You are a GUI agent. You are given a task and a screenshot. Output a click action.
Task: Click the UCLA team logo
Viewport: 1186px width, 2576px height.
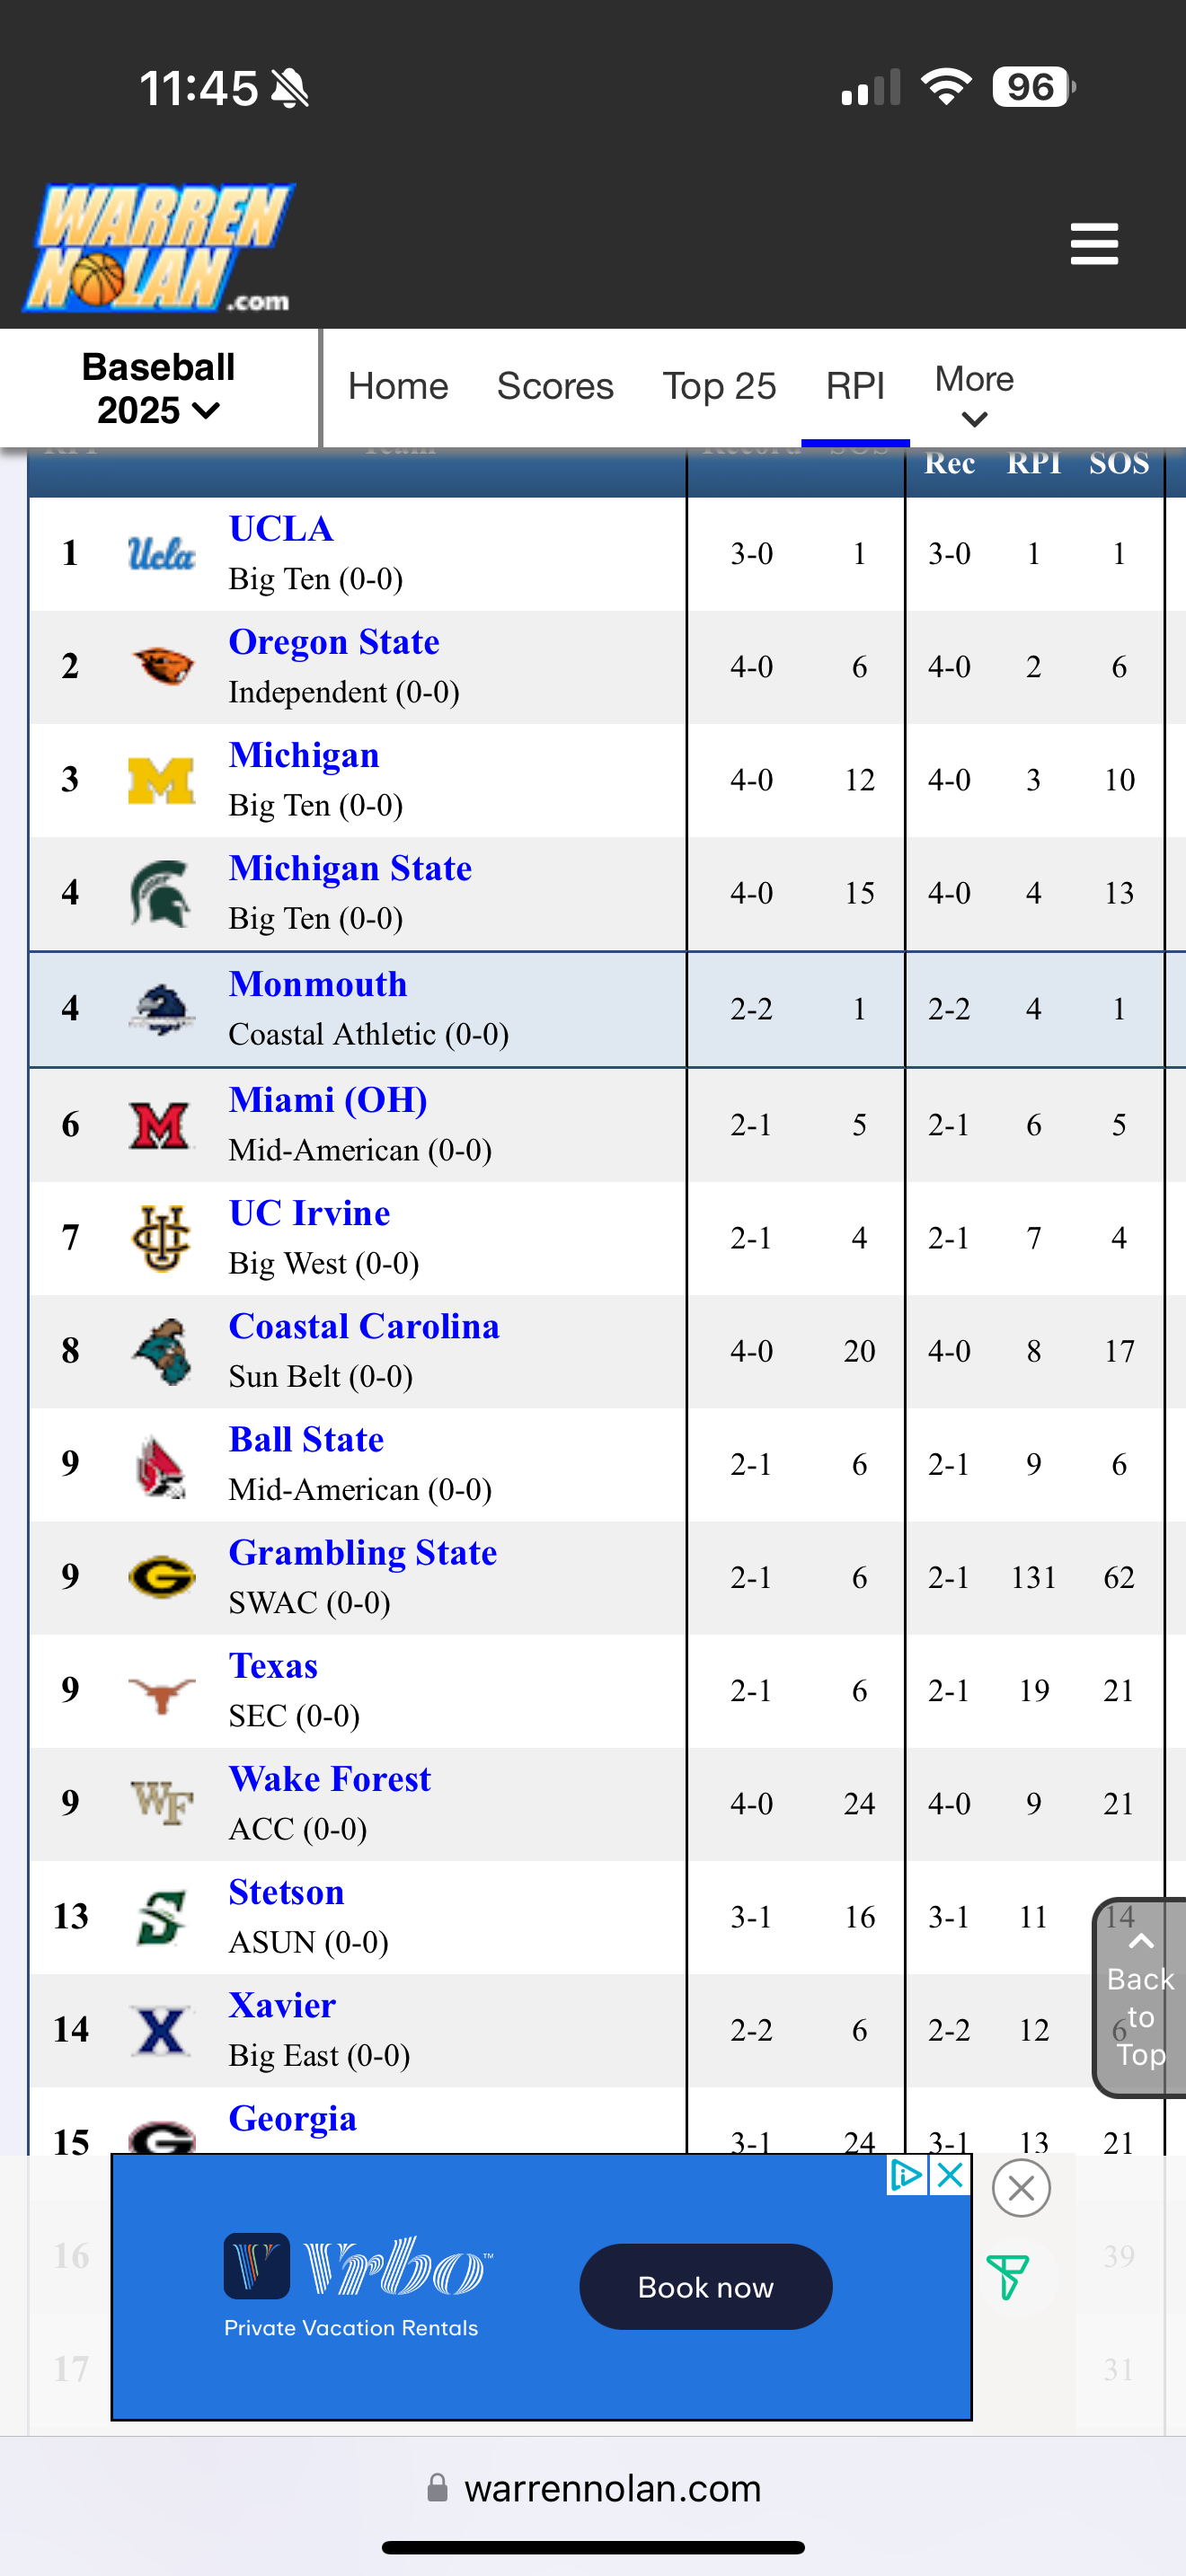click(161, 553)
